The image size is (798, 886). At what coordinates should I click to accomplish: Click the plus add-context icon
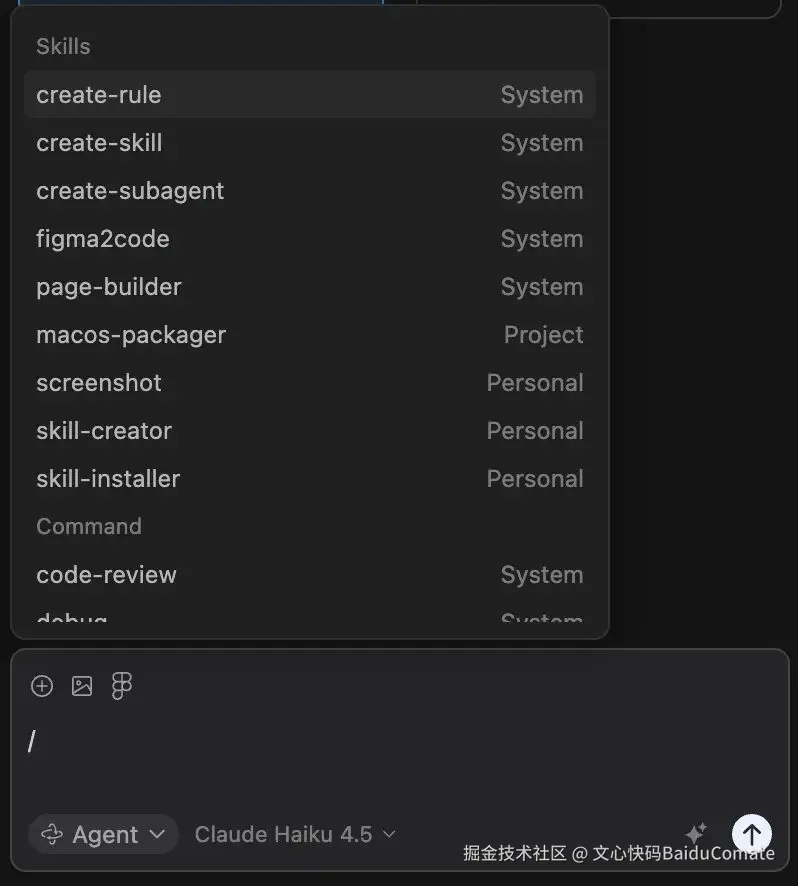(x=42, y=686)
